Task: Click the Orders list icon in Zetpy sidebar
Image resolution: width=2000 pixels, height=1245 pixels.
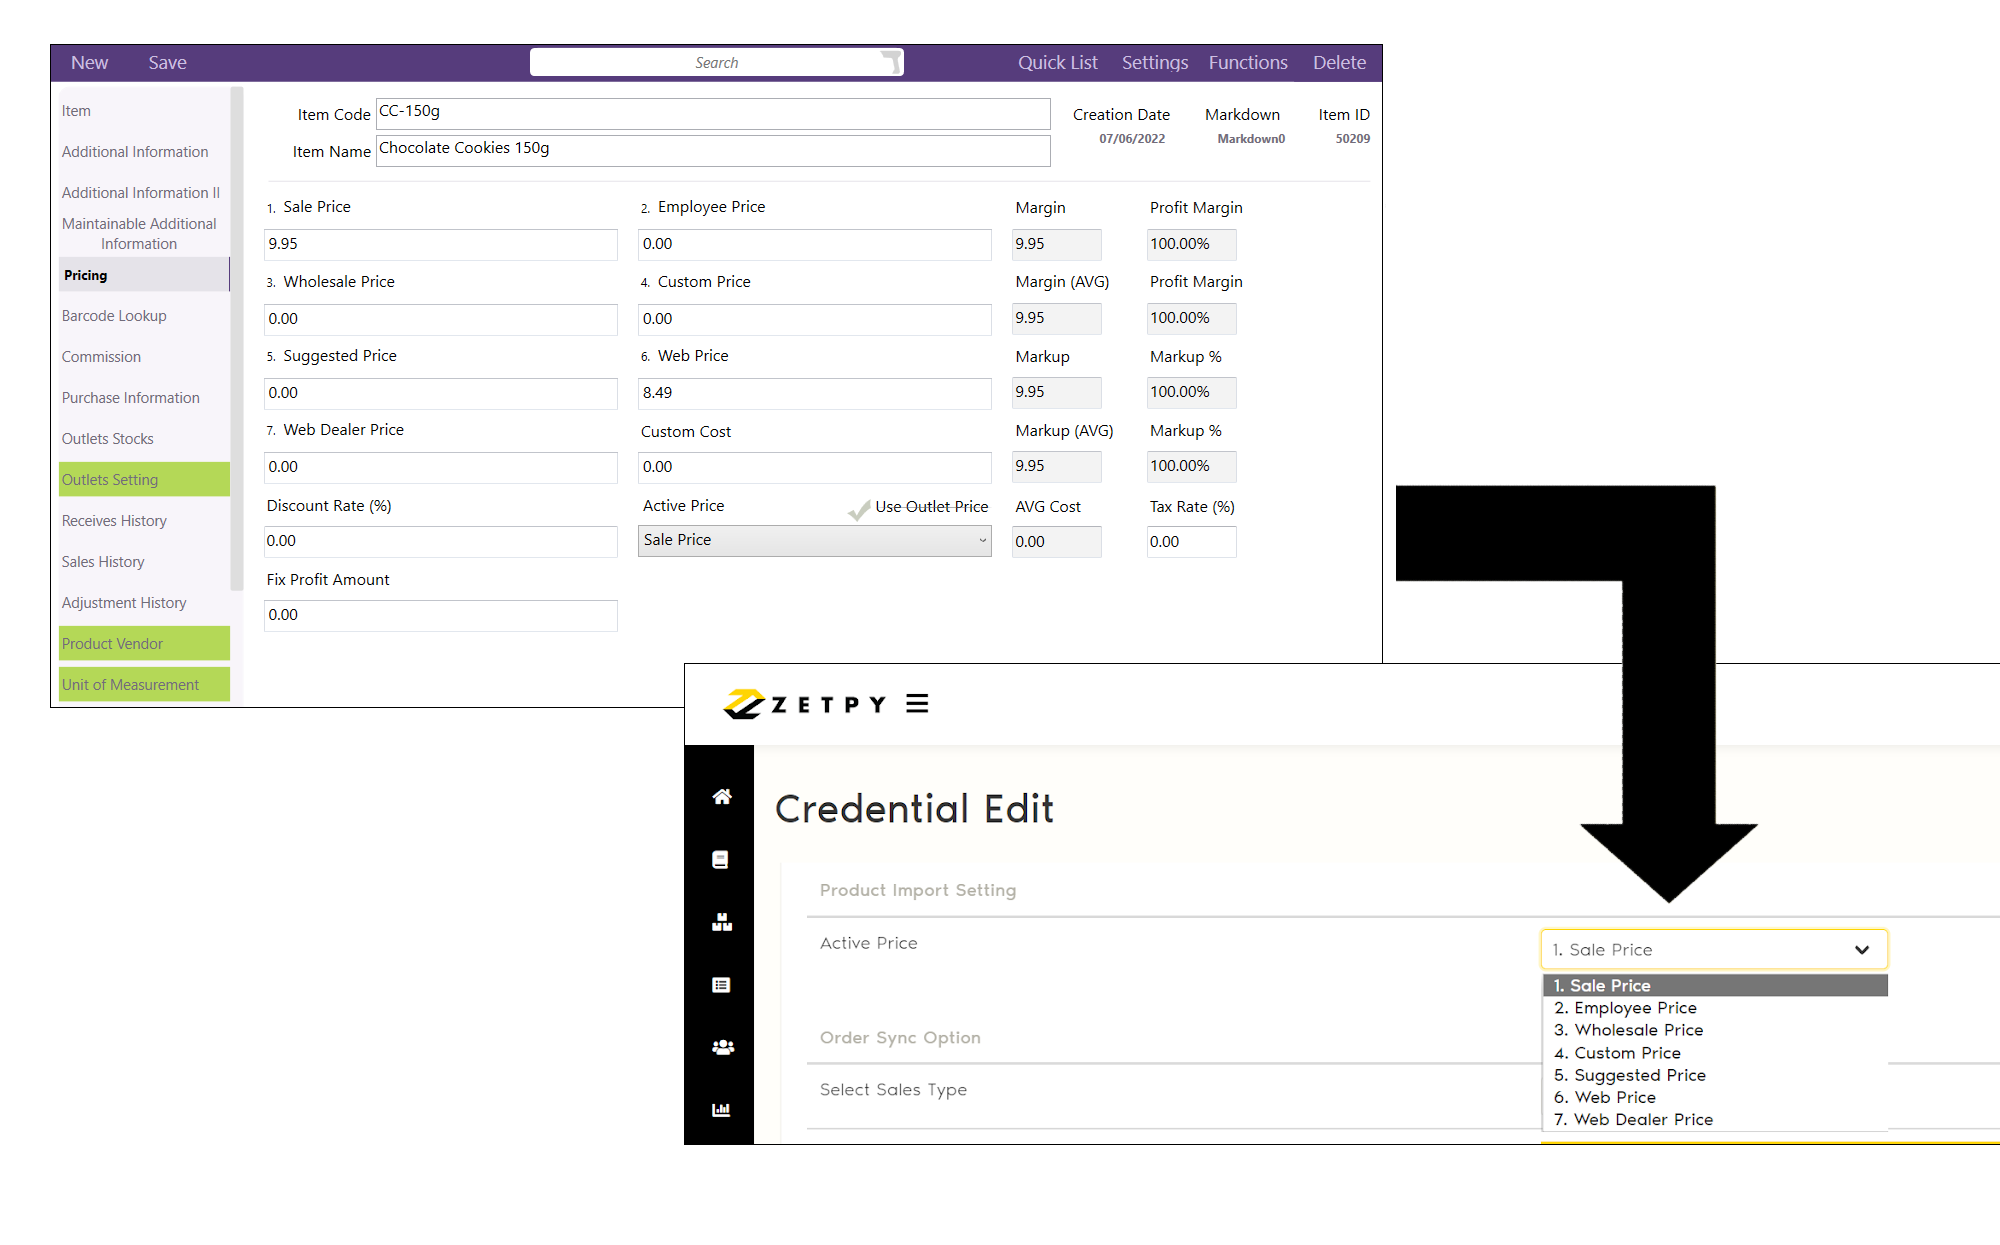Action: (x=721, y=984)
